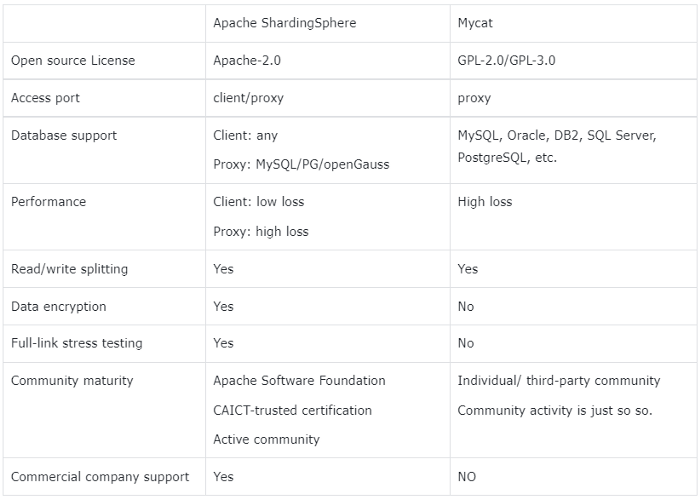The image size is (700, 499).
Task: Click the Mycat column header
Action: pyautogui.click(x=475, y=23)
